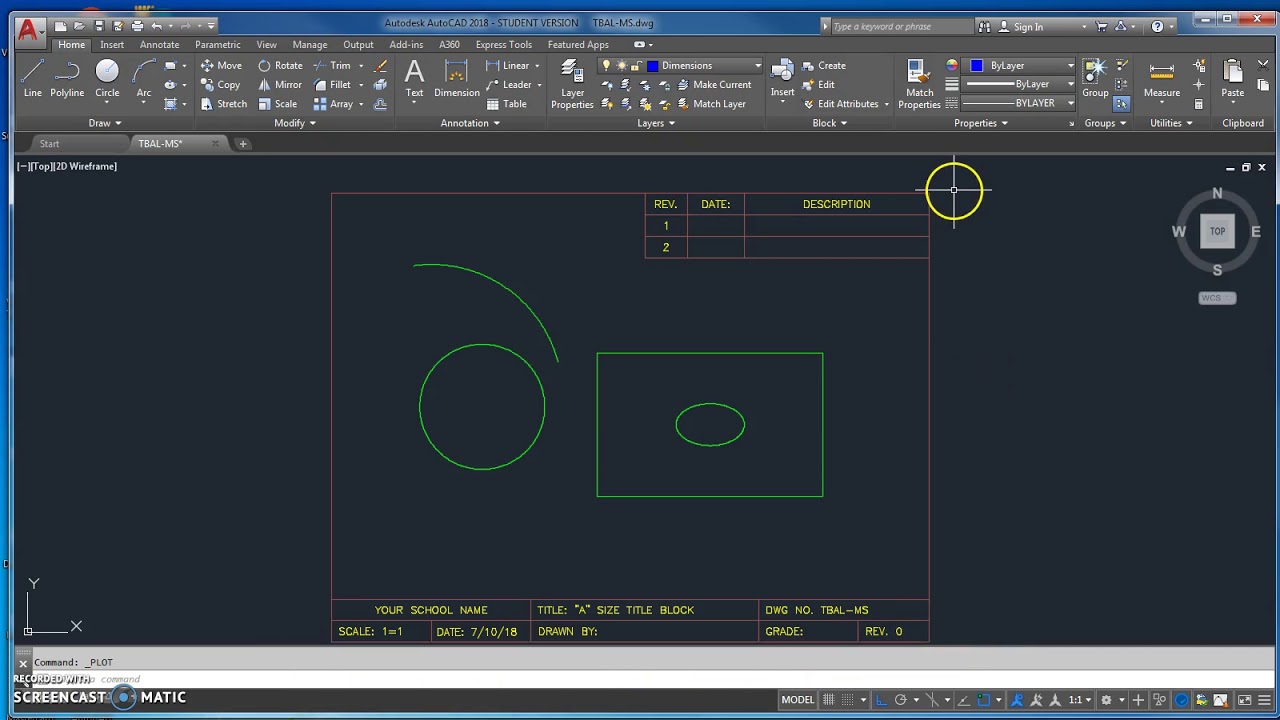1280x720 pixels.
Task: Toggle ortho mode in status bar
Action: pos(880,700)
